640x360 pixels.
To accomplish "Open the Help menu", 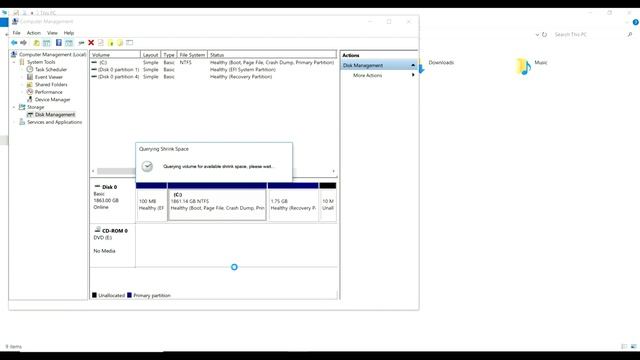I will (x=69, y=33).
